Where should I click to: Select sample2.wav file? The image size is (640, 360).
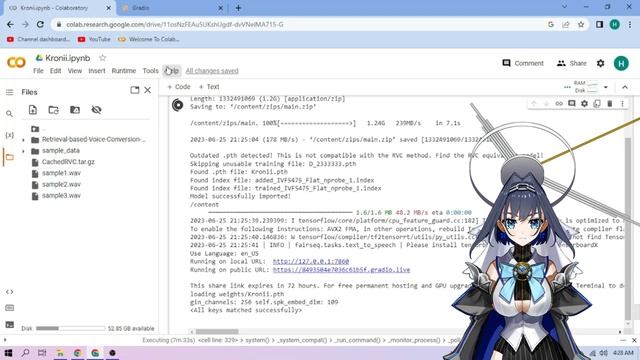tap(61, 184)
